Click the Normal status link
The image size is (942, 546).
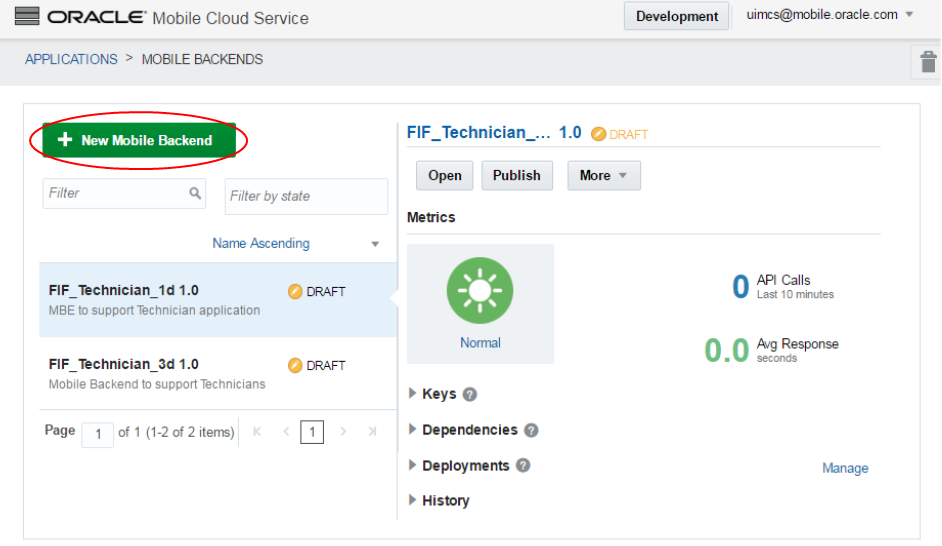pyautogui.click(x=480, y=343)
